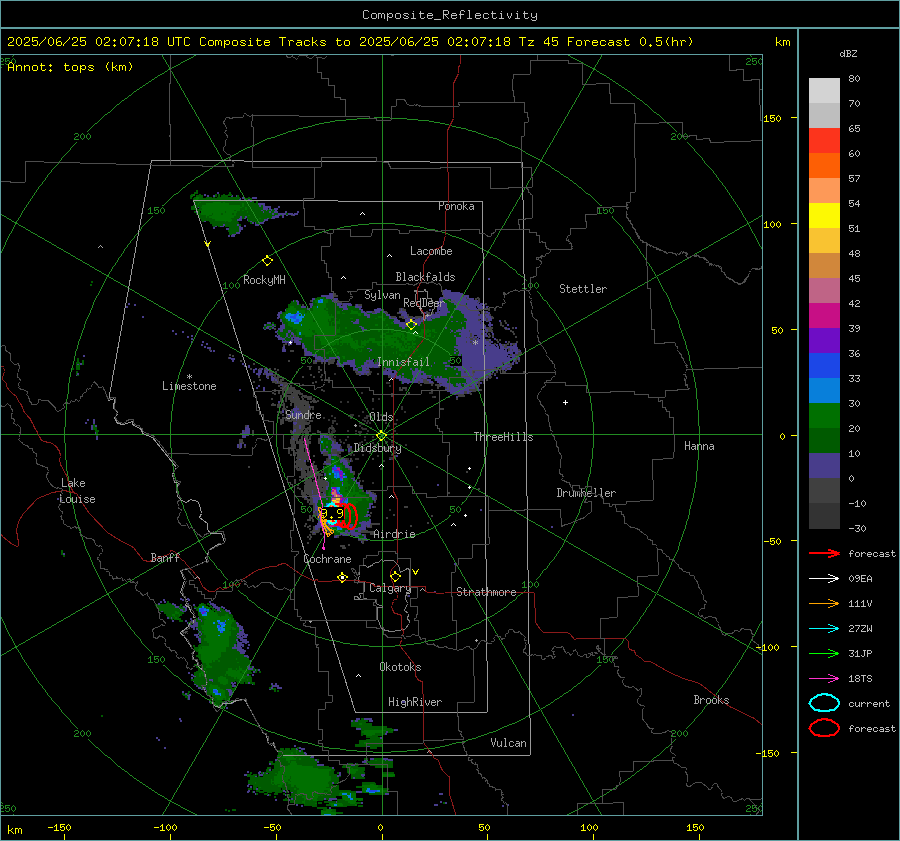Click the storm cell tops label 9.9
This screenshot has height=841, width=900.
pos(332,513)
